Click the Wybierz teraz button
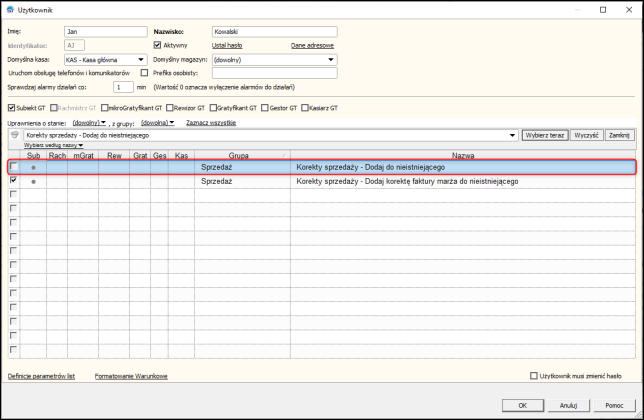644x420 pixels. (545, 135)
